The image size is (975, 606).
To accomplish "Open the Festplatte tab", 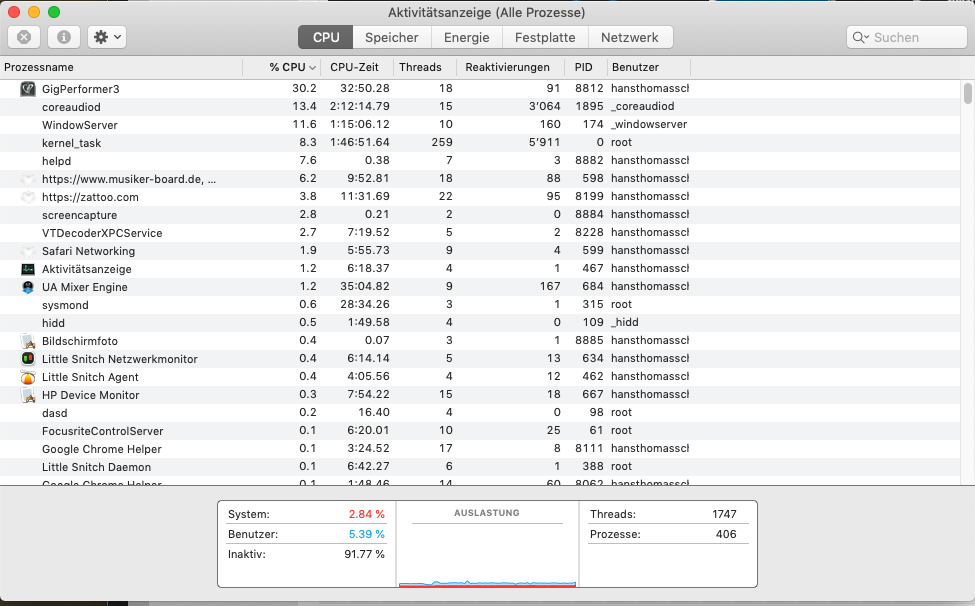I will tap(545, 37).
